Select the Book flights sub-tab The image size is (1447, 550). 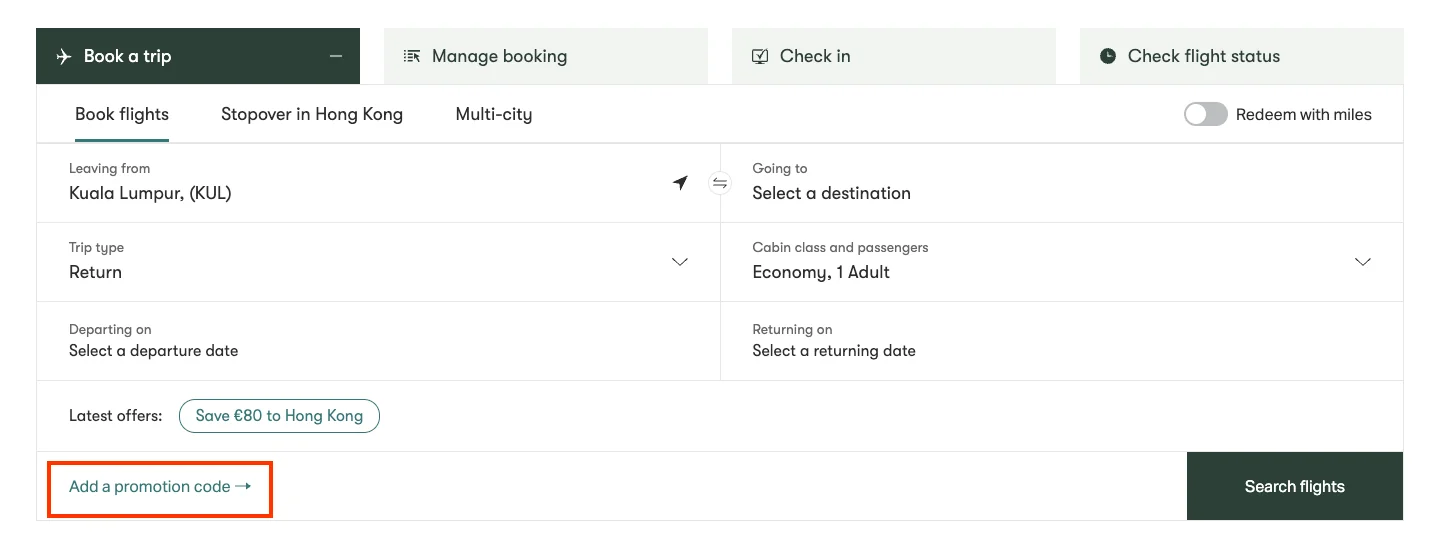122,114
